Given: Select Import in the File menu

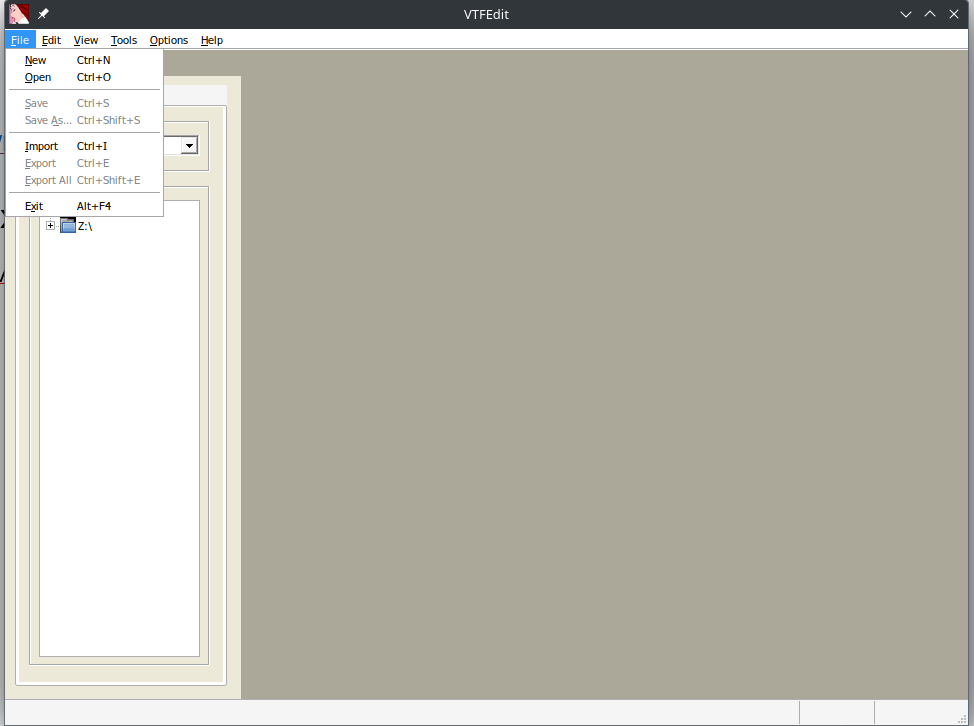Looking at the screenshot, I should 41,146.
